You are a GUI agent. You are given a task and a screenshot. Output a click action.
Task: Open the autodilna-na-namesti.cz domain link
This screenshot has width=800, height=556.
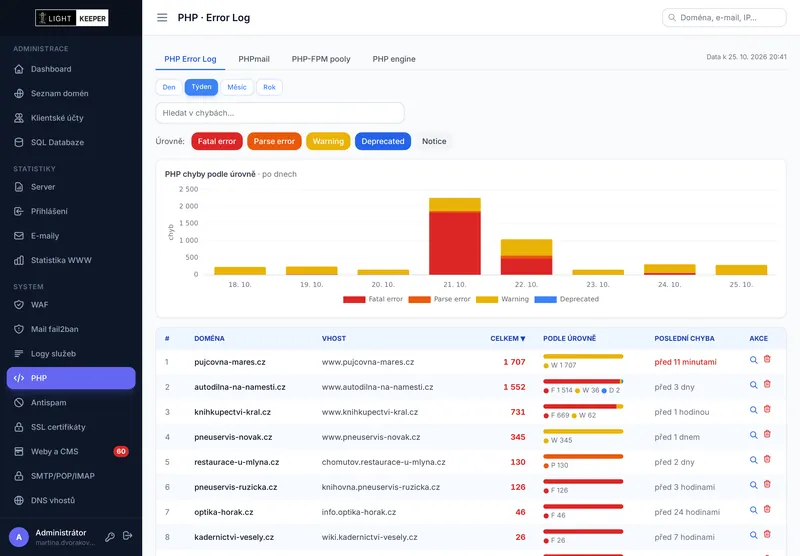240,387
